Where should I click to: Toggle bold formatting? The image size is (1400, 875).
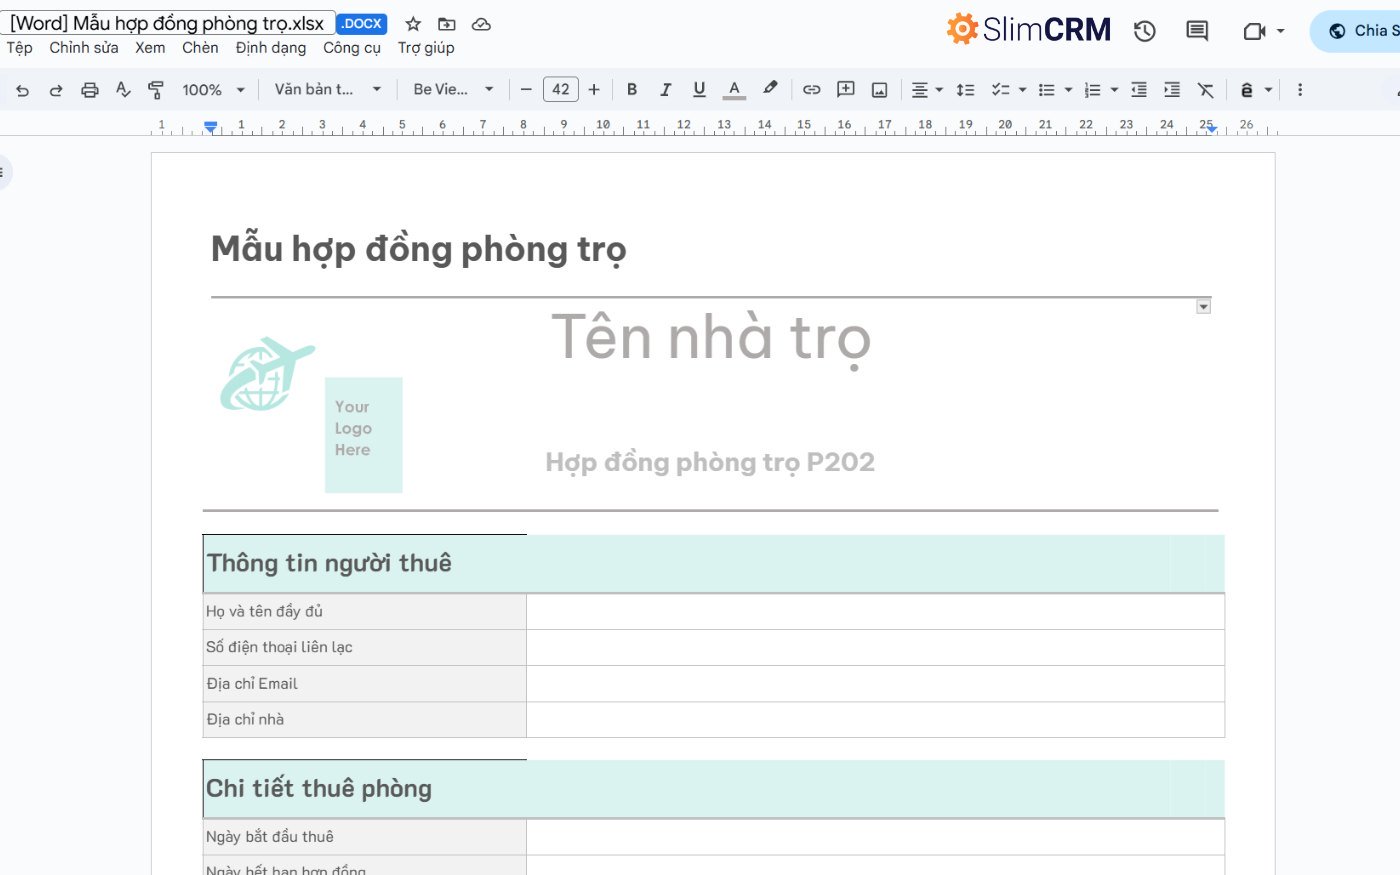(631, 89)
